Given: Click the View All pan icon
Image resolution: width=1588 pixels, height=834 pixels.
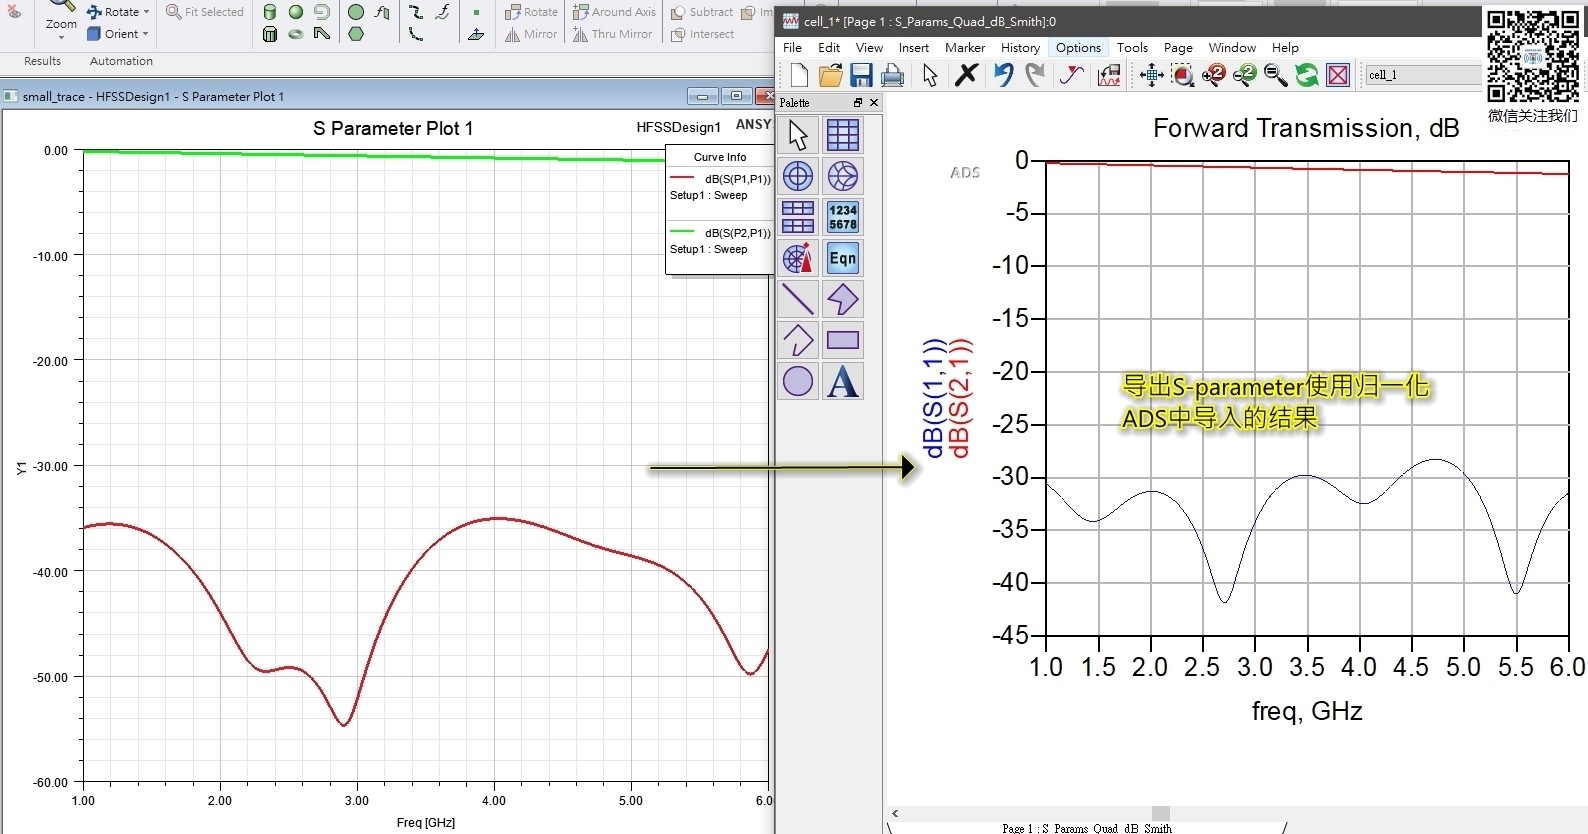Looking at the screenshot, I should pos(1151,75).
